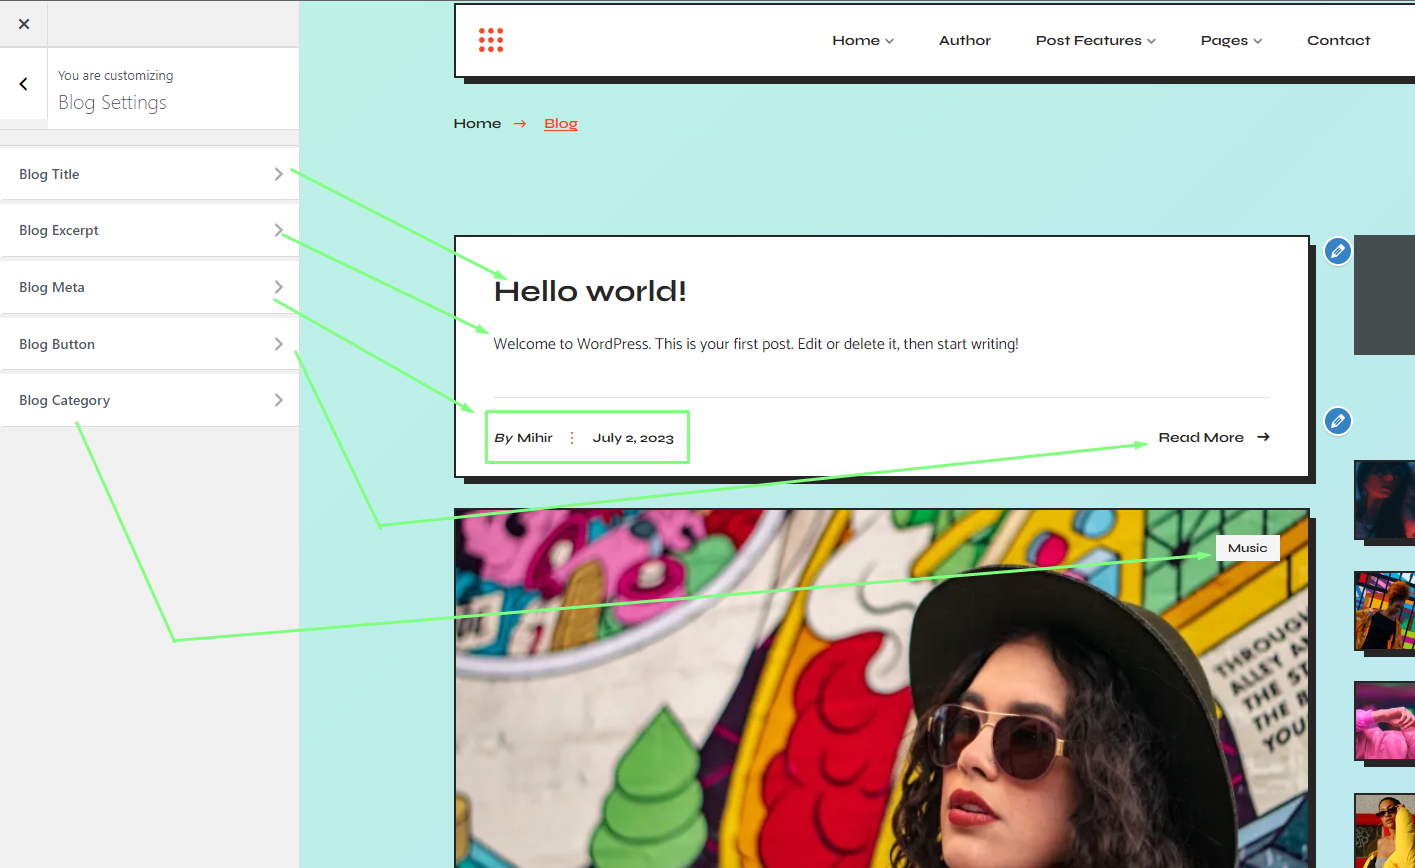Open the colorful mural sidebar thumbnail
Viewport: 1415px width, 868px height.
click(1384, 610)
